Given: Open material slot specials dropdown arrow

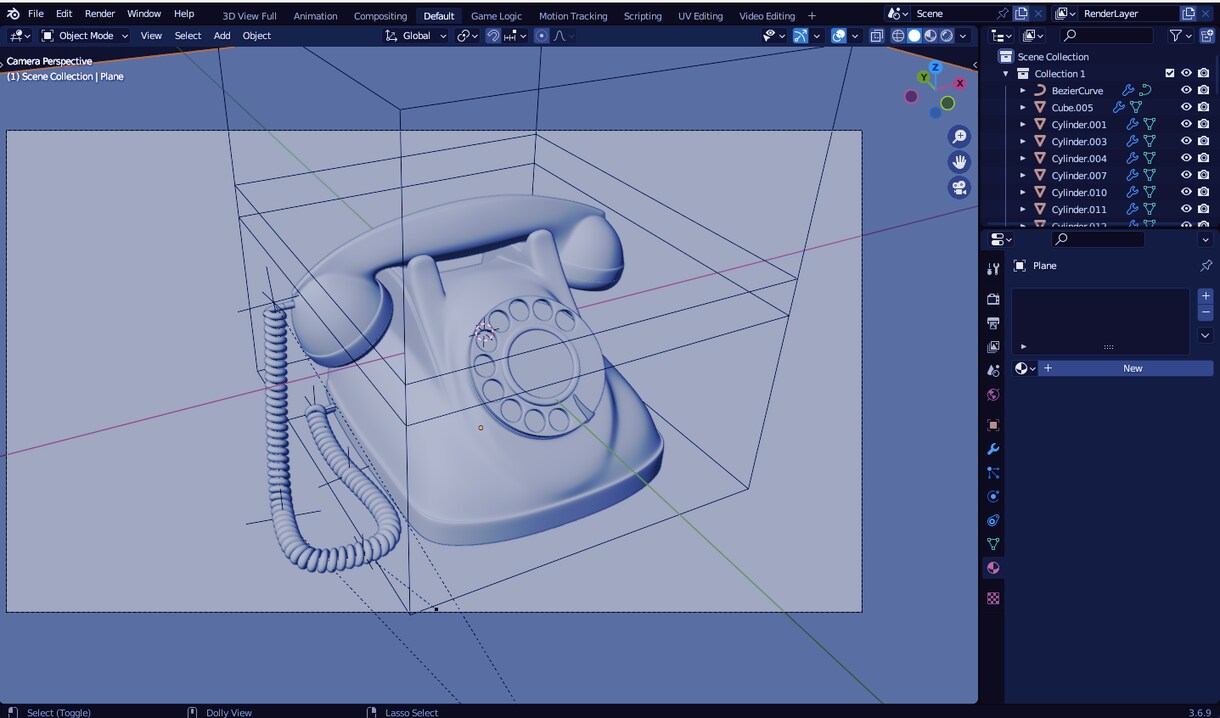Looking at the screenshot, I should [1205, 336].
